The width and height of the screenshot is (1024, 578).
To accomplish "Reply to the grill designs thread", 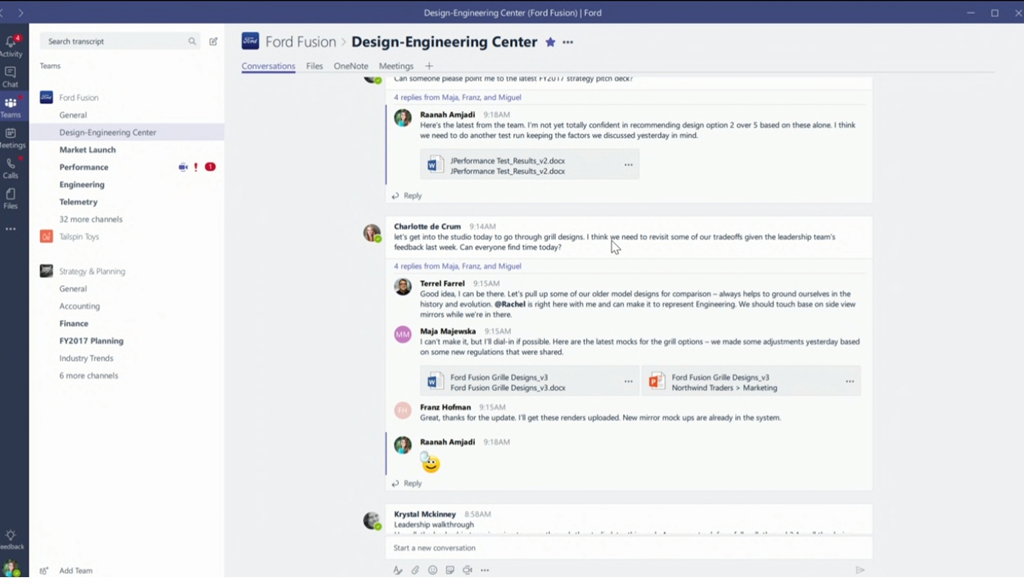I will pyautogui.click(x=412, y=483).
